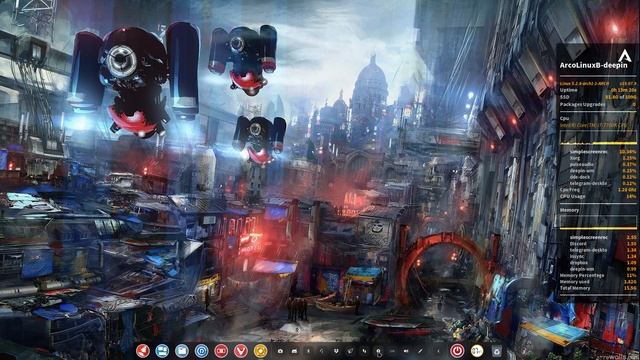Click the pulseaudio process row
Screen dimensions: 640x360
pos(602,164)
